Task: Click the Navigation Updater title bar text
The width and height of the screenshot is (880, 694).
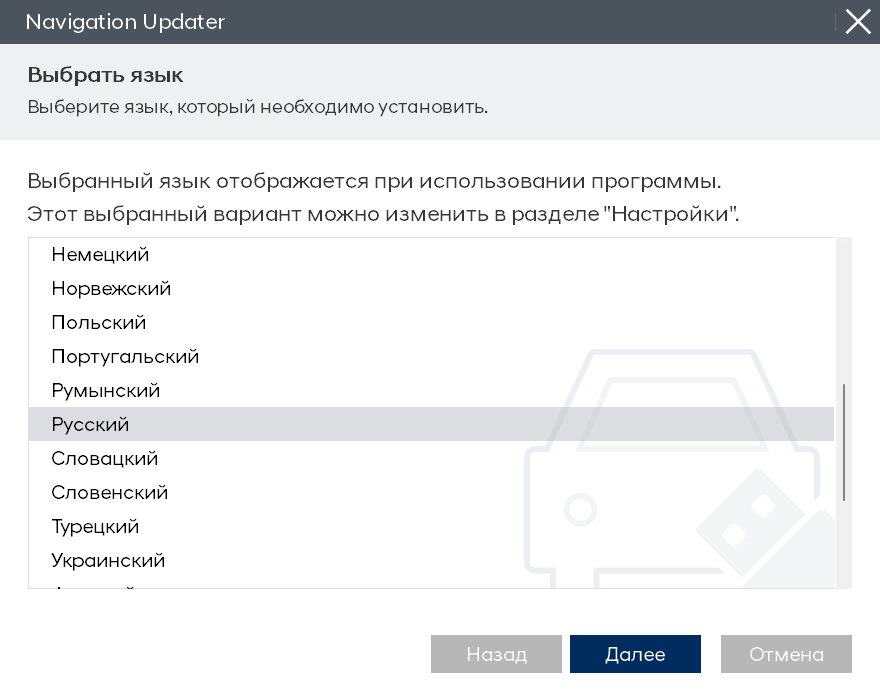Action: 125,22
